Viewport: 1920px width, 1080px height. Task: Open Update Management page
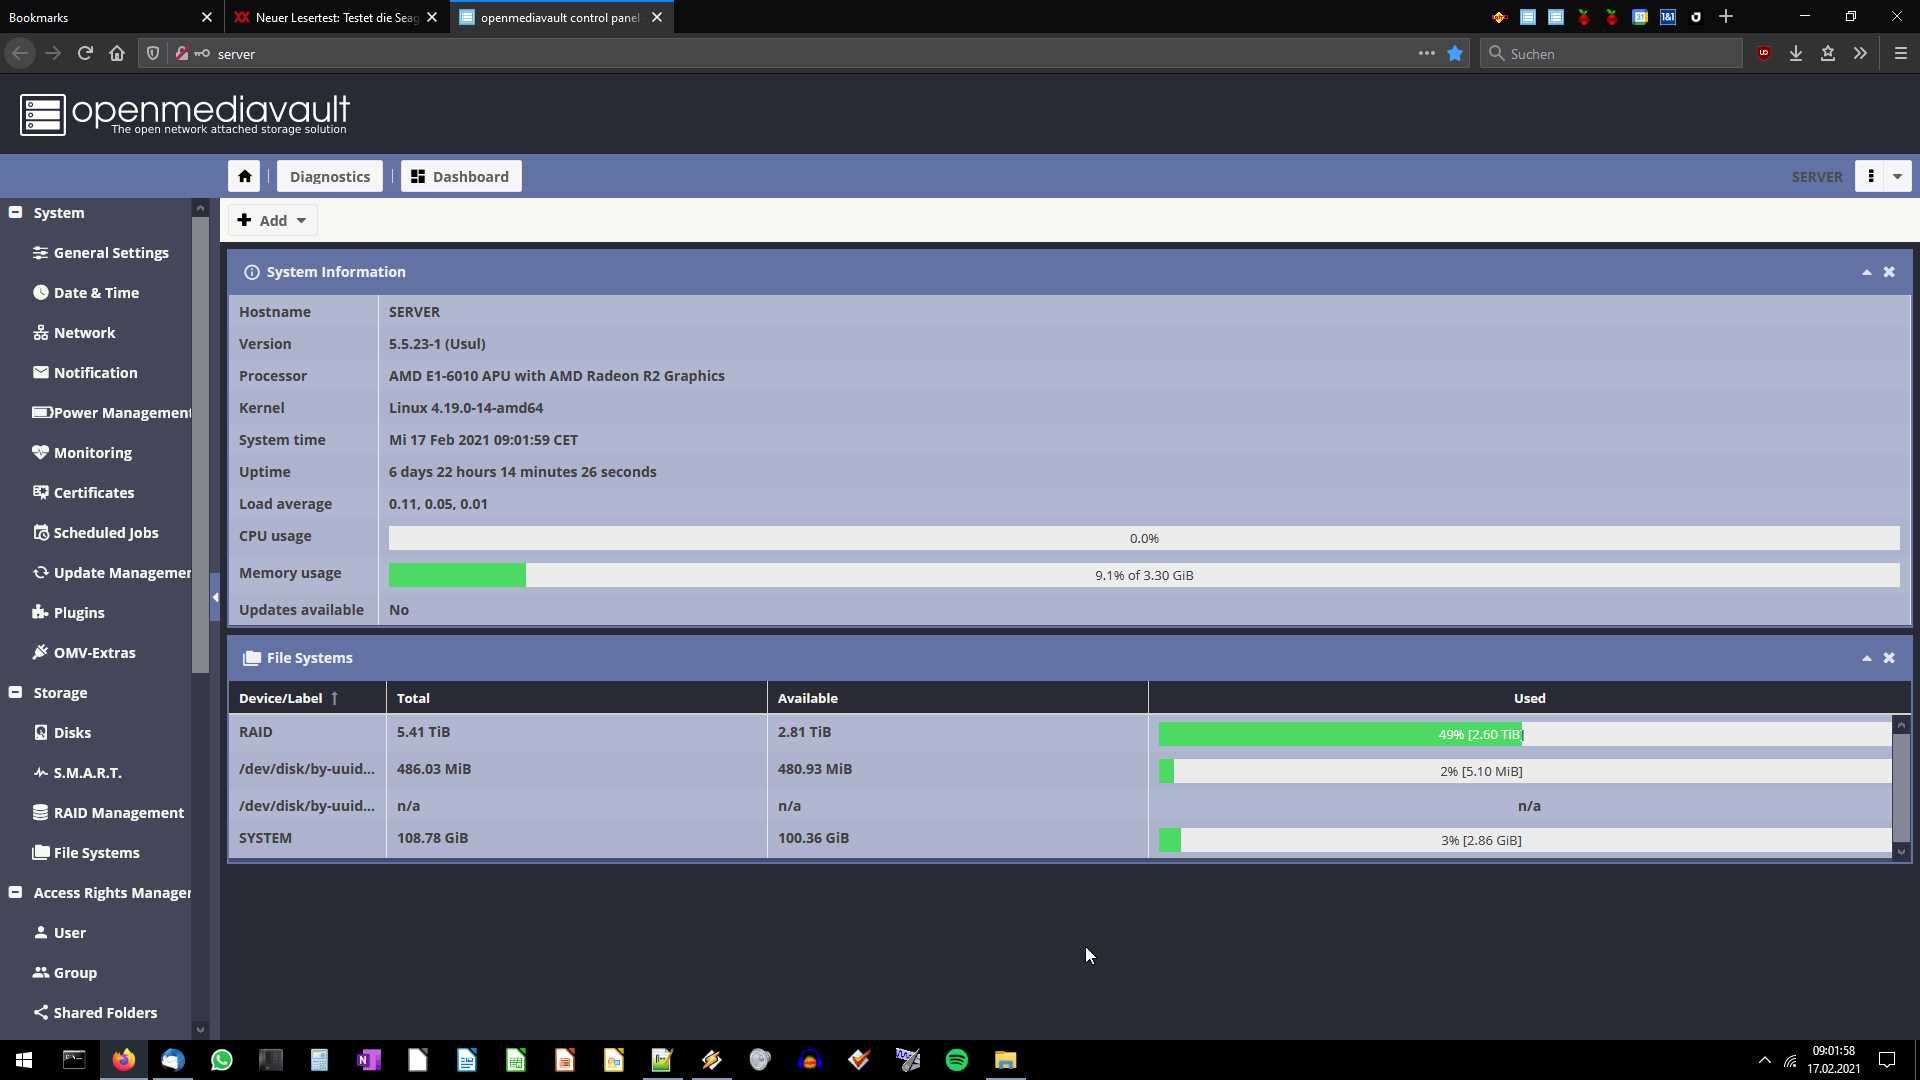pyautogui.click(x=111, y=573)
